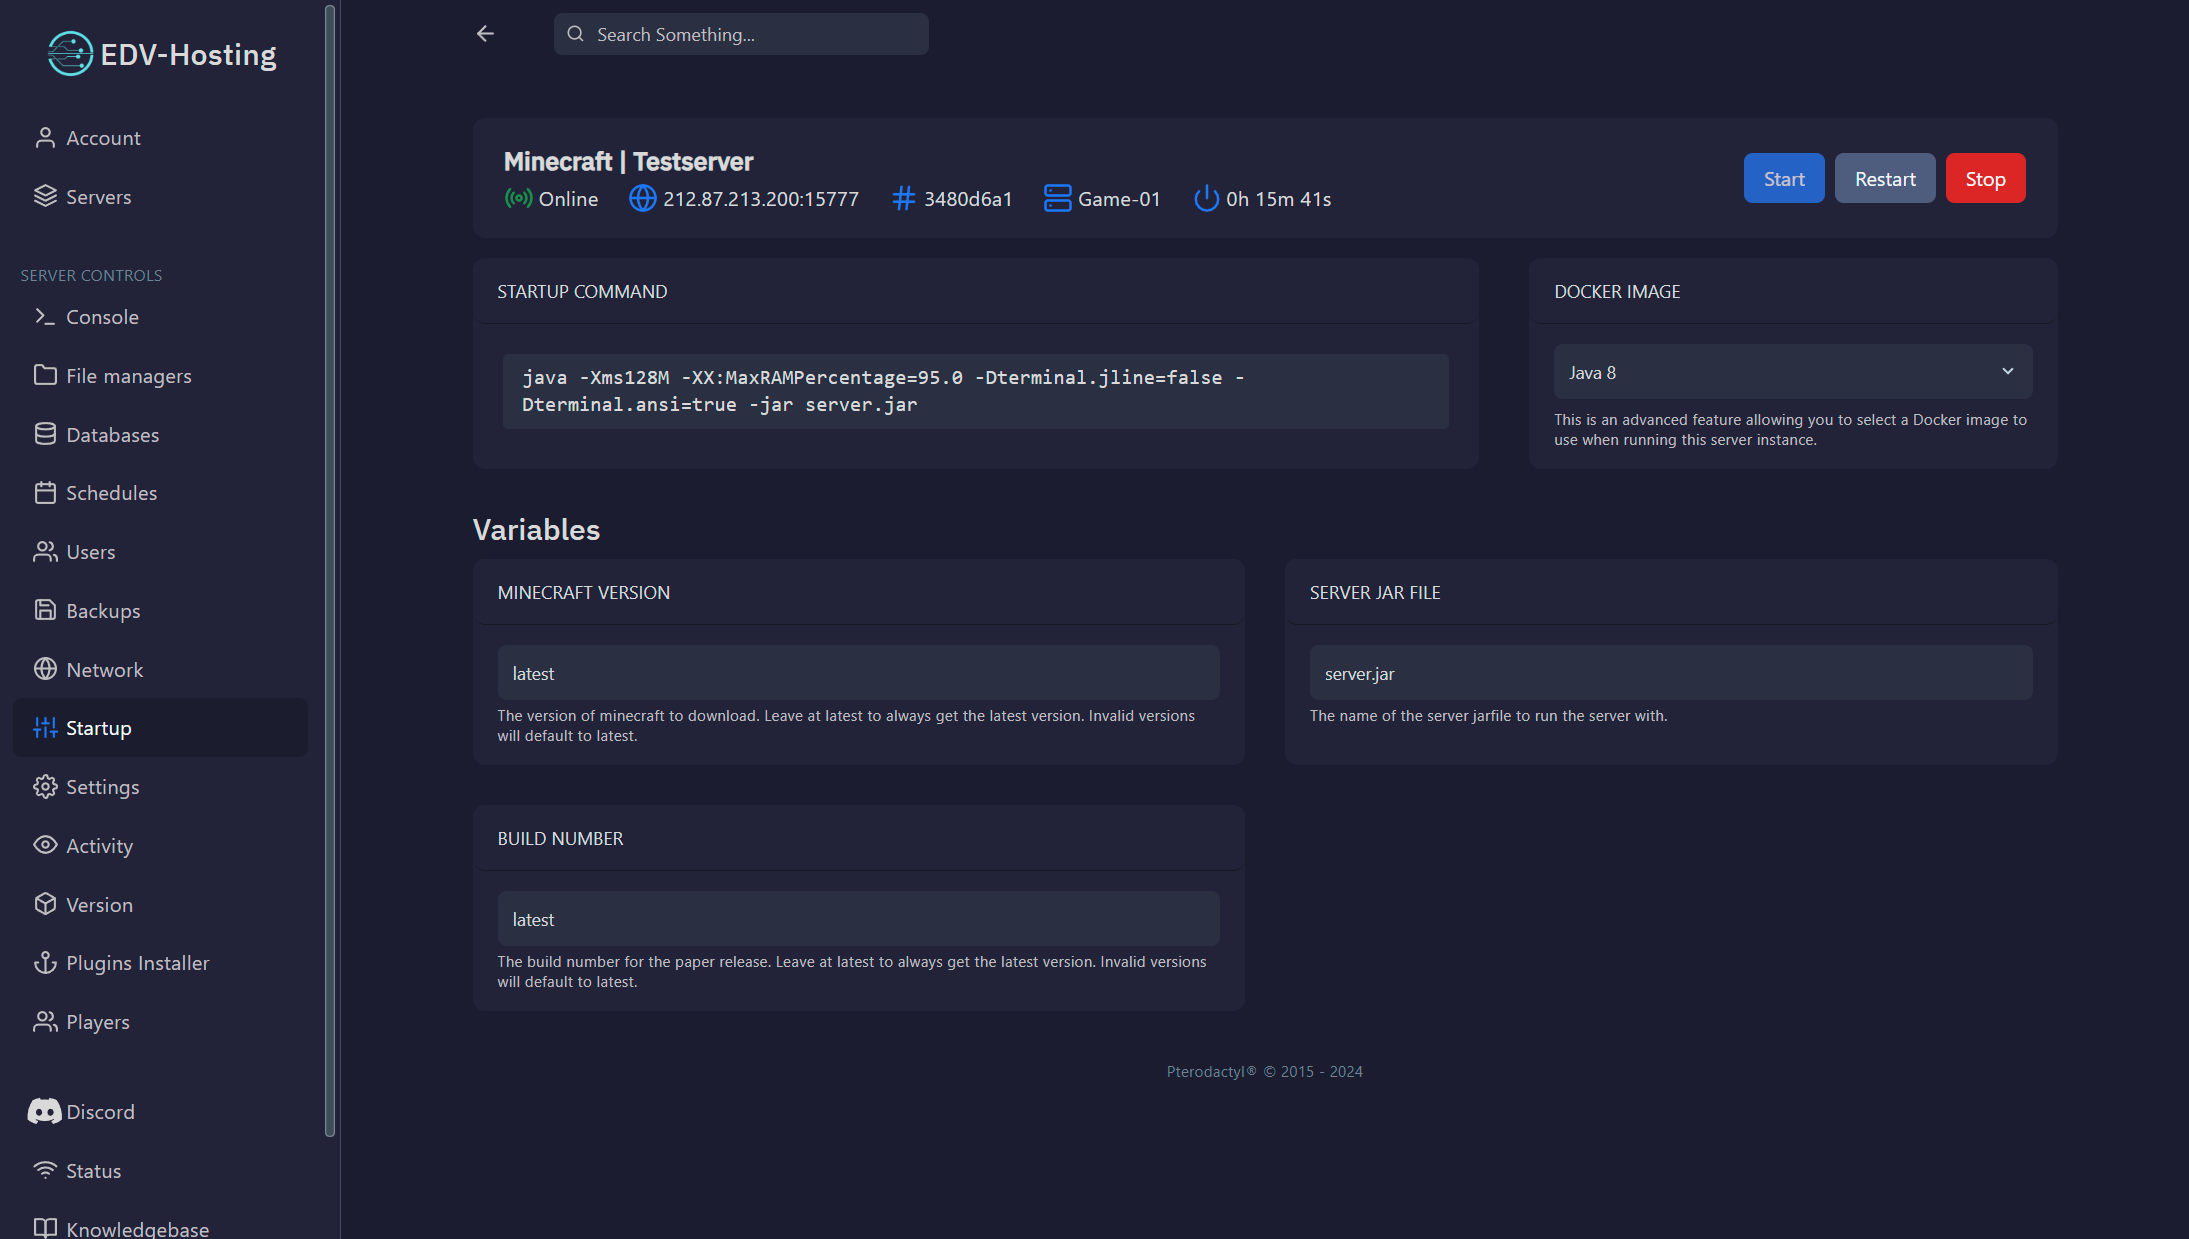Screen dimensions: 2189x1239
Task: Click the Restart button
Action: tap(1884, 178)
